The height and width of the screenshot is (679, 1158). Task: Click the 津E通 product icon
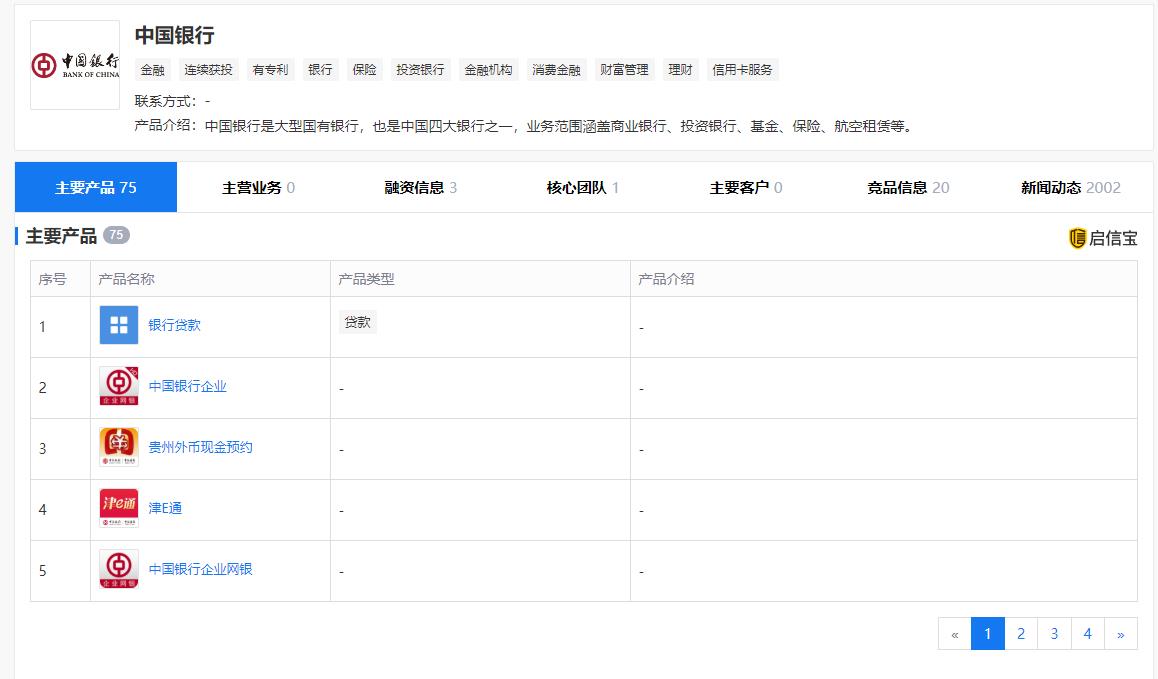[x=119, y=508]
